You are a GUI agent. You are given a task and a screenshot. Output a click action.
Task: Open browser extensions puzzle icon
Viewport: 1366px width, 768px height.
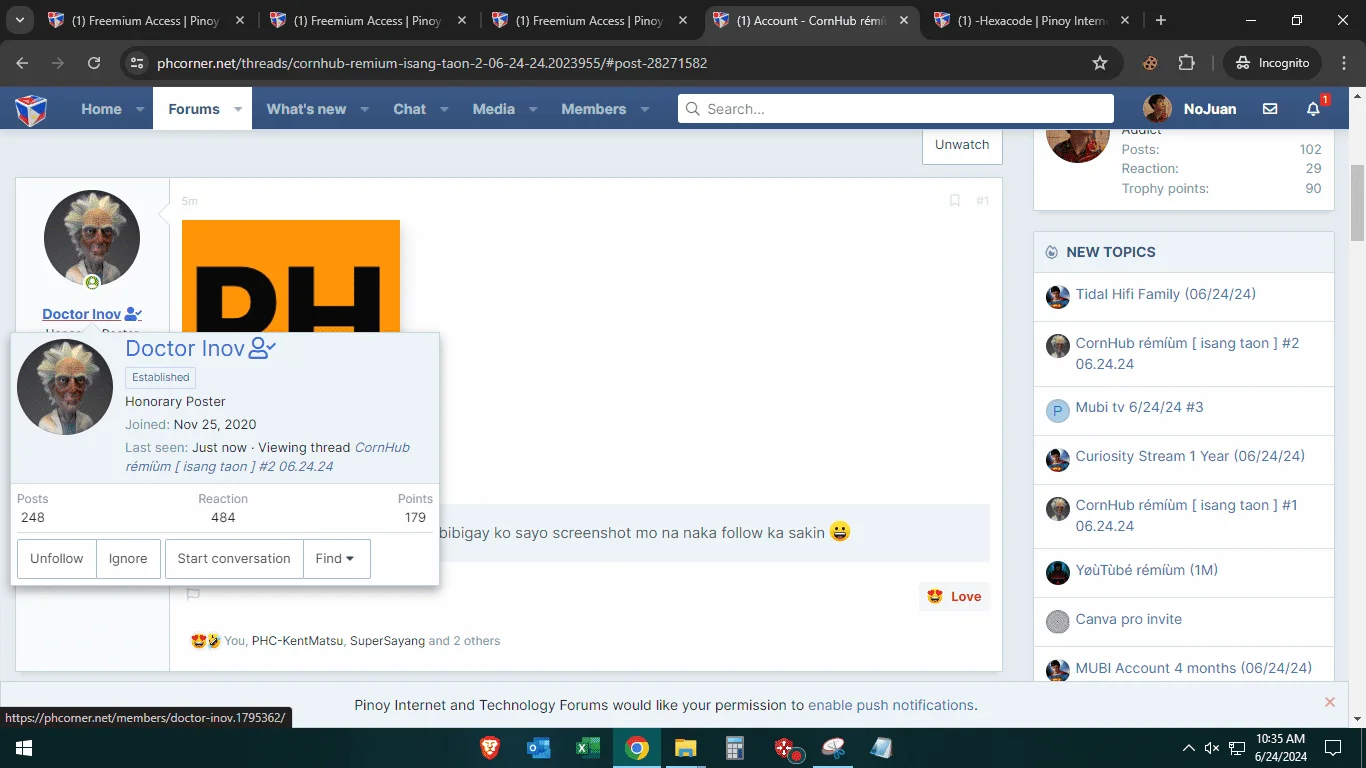pyautogui.click(x=1186, y=63)
